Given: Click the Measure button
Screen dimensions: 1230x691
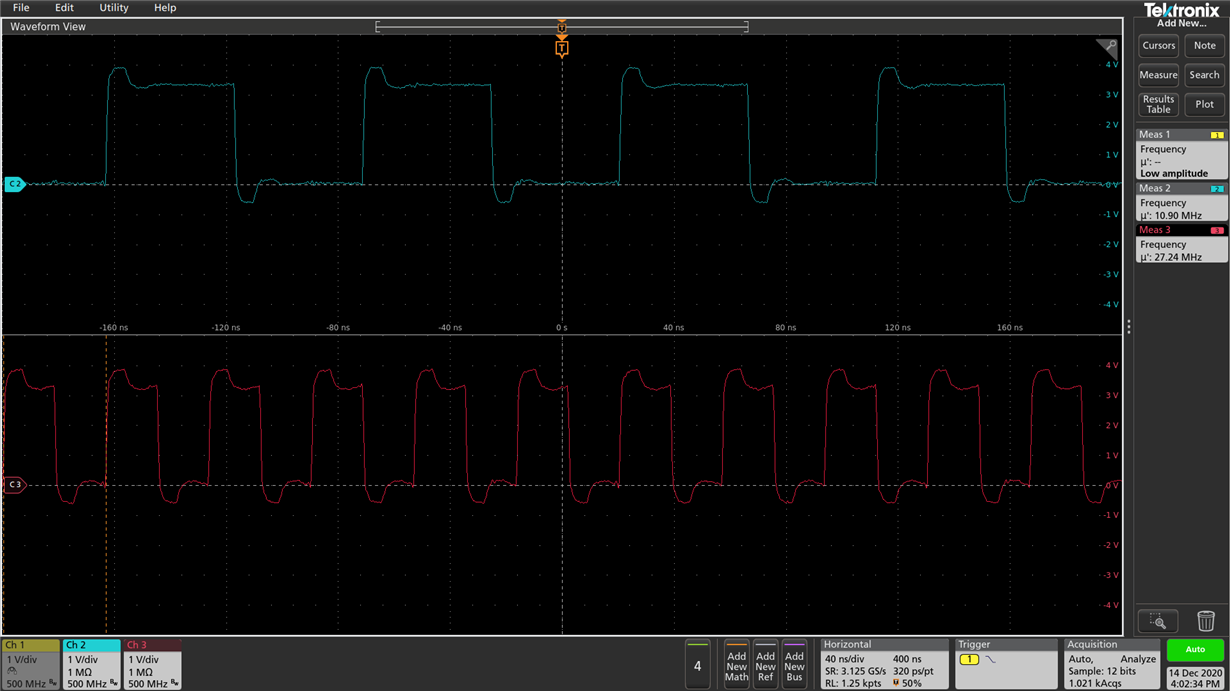Looking at the screenshot, I should (1159, 75).
